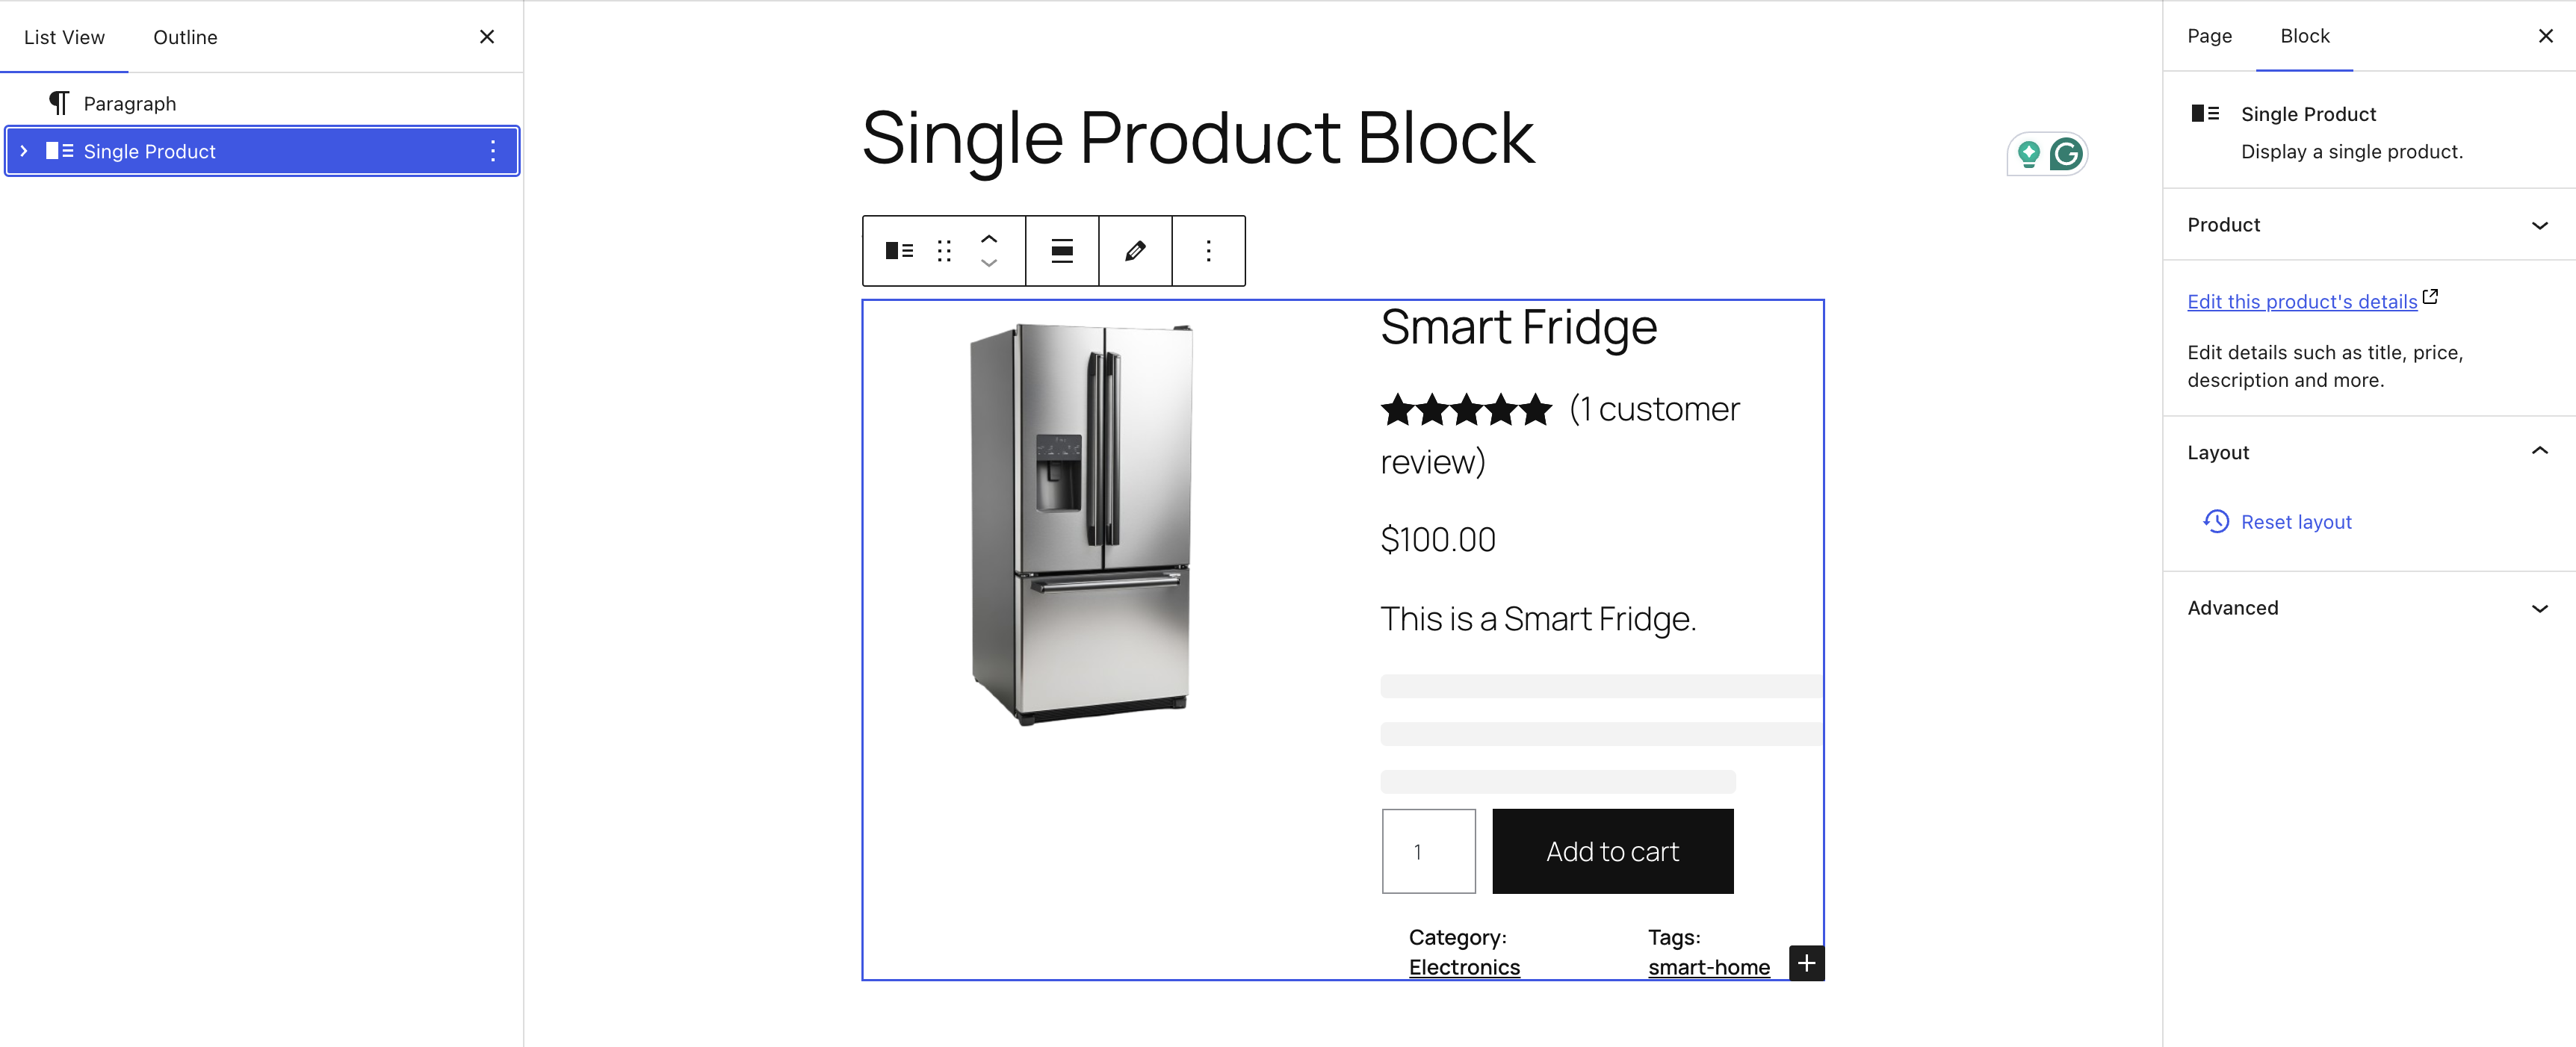Click the quantity input field

pyautogui.click(x=1428, y=851)
